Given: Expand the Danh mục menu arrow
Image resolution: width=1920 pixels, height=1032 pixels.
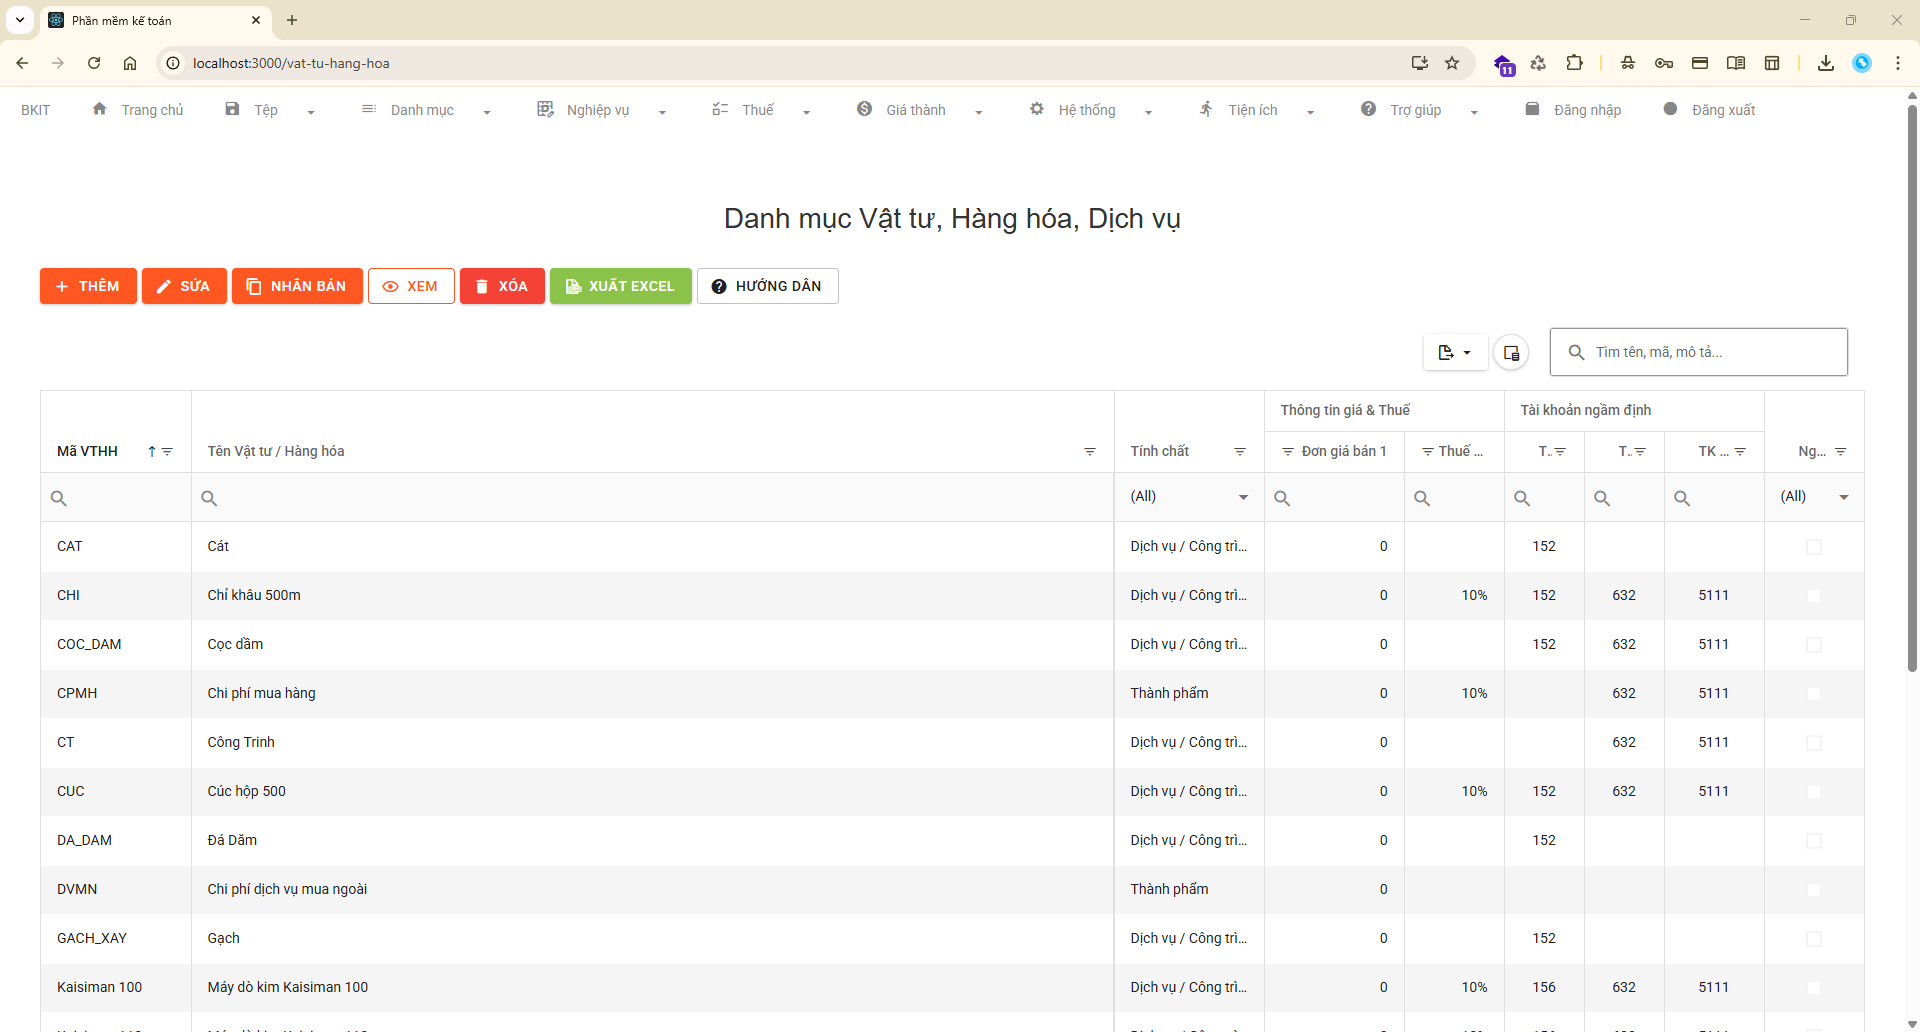Looking at the screenshot, I should point(487,112).
